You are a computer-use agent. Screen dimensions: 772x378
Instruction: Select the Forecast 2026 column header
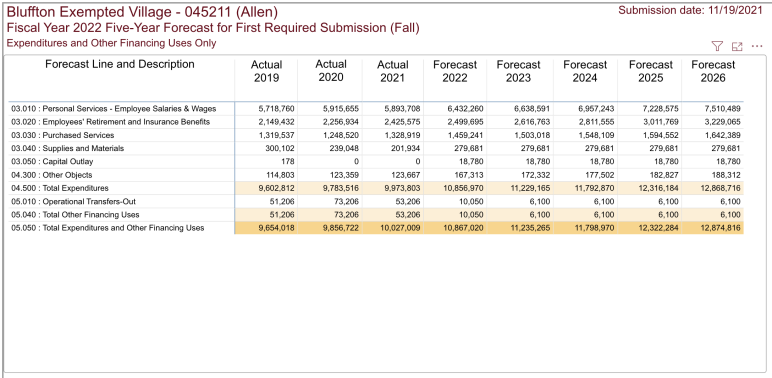[713, 71]
